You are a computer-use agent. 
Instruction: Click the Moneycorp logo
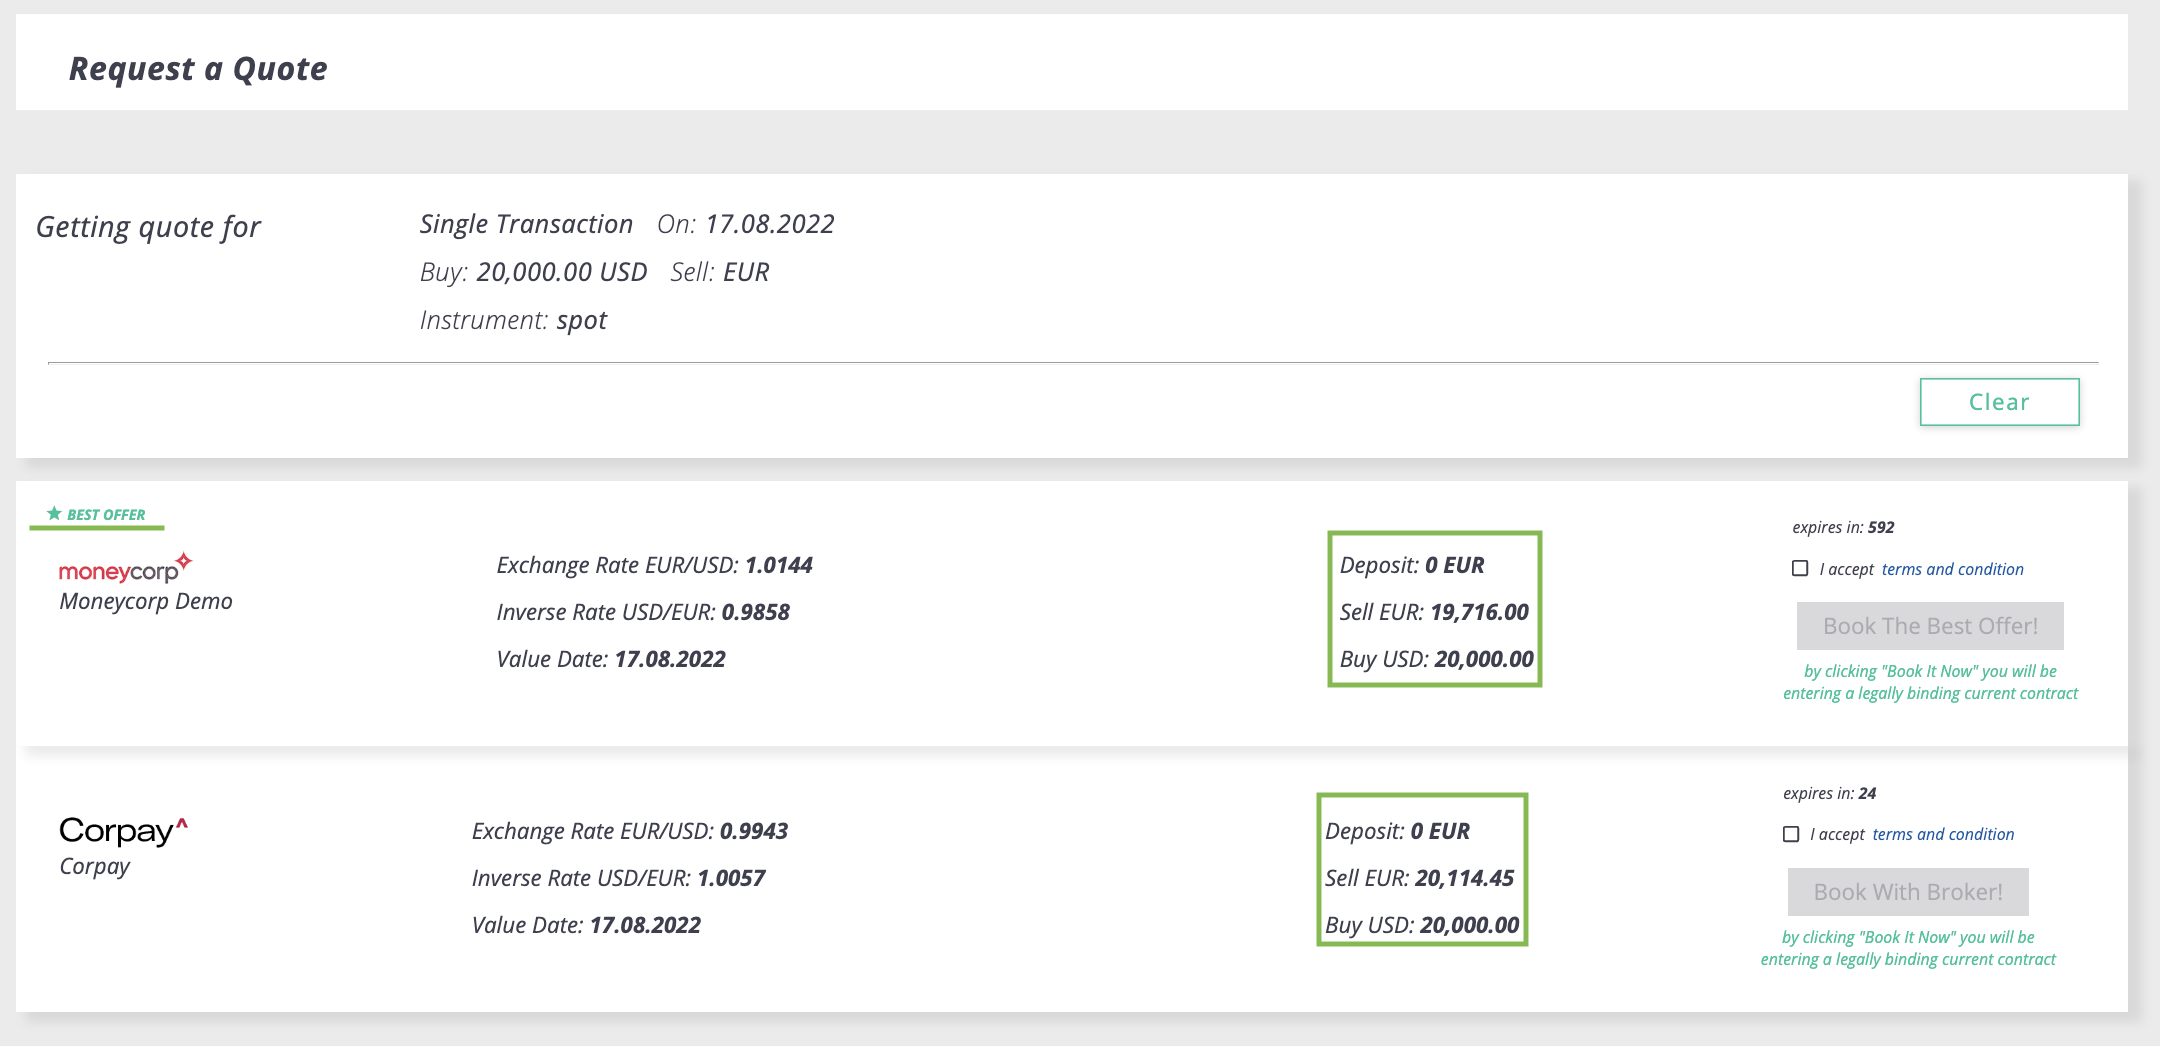coord(124,568)
